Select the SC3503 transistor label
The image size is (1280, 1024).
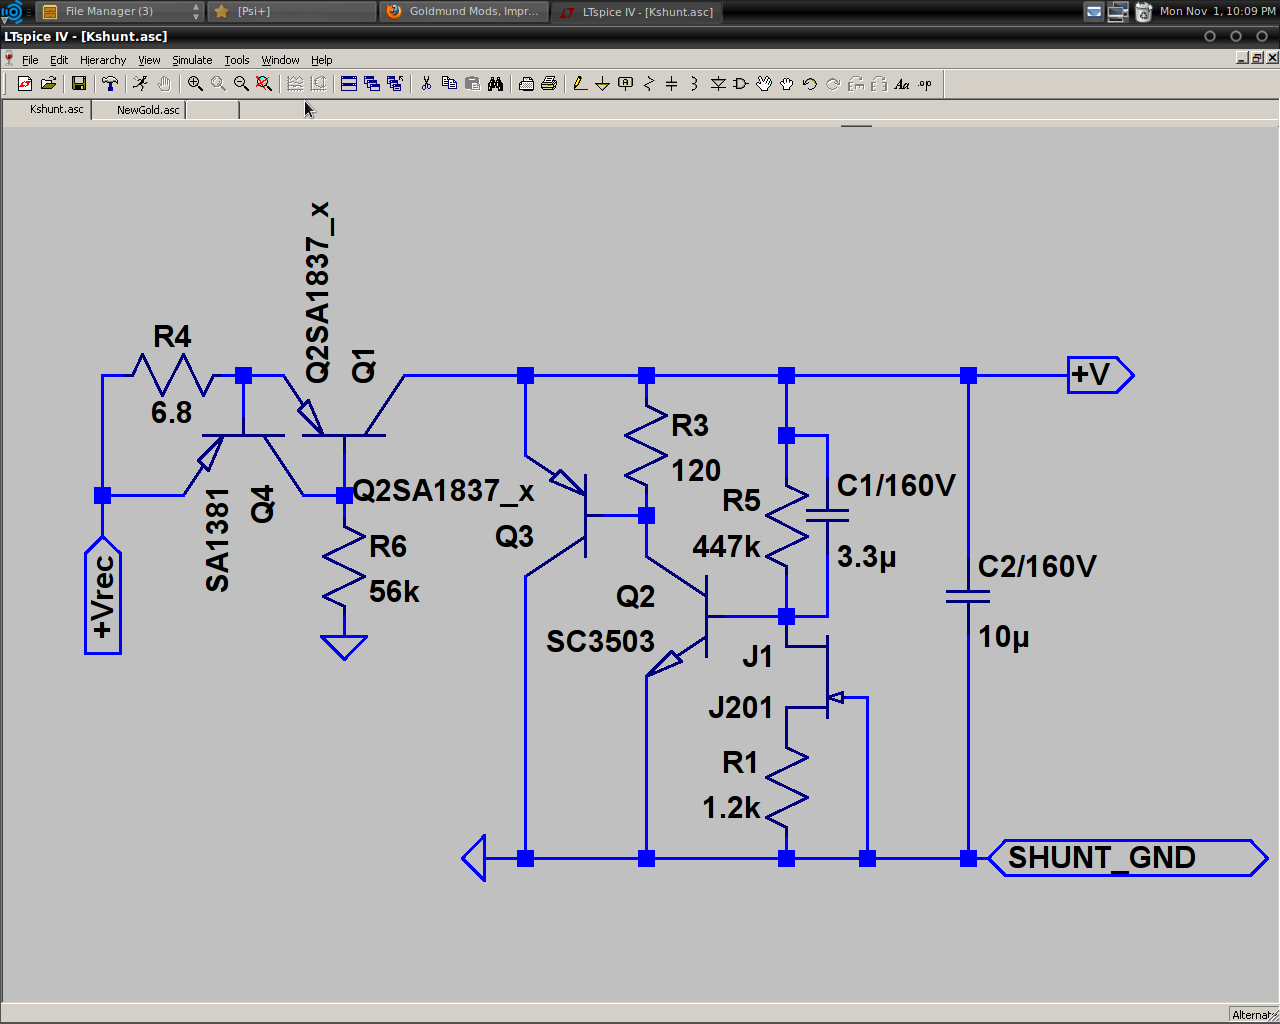tap(600, 641)
